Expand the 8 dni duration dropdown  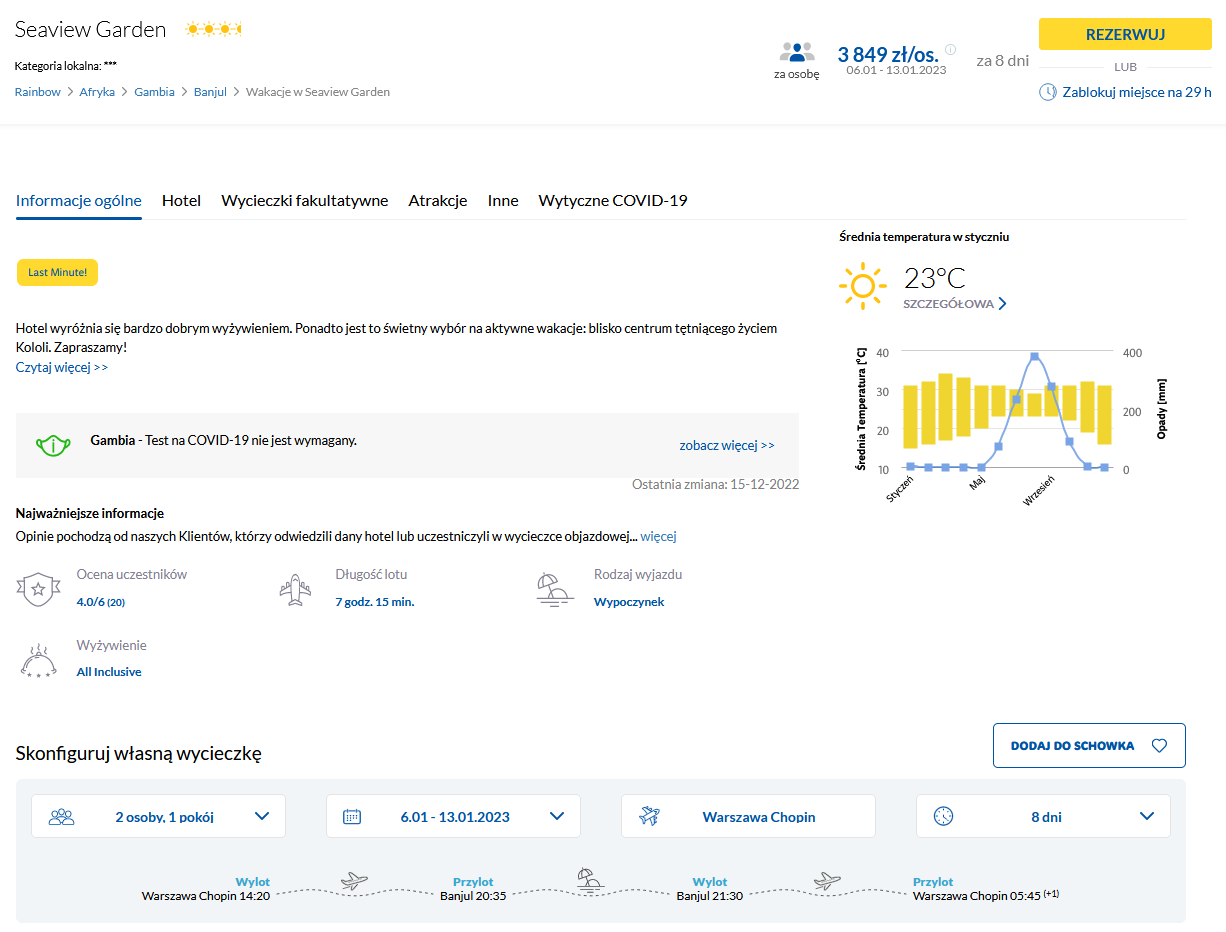(1146, 816)
